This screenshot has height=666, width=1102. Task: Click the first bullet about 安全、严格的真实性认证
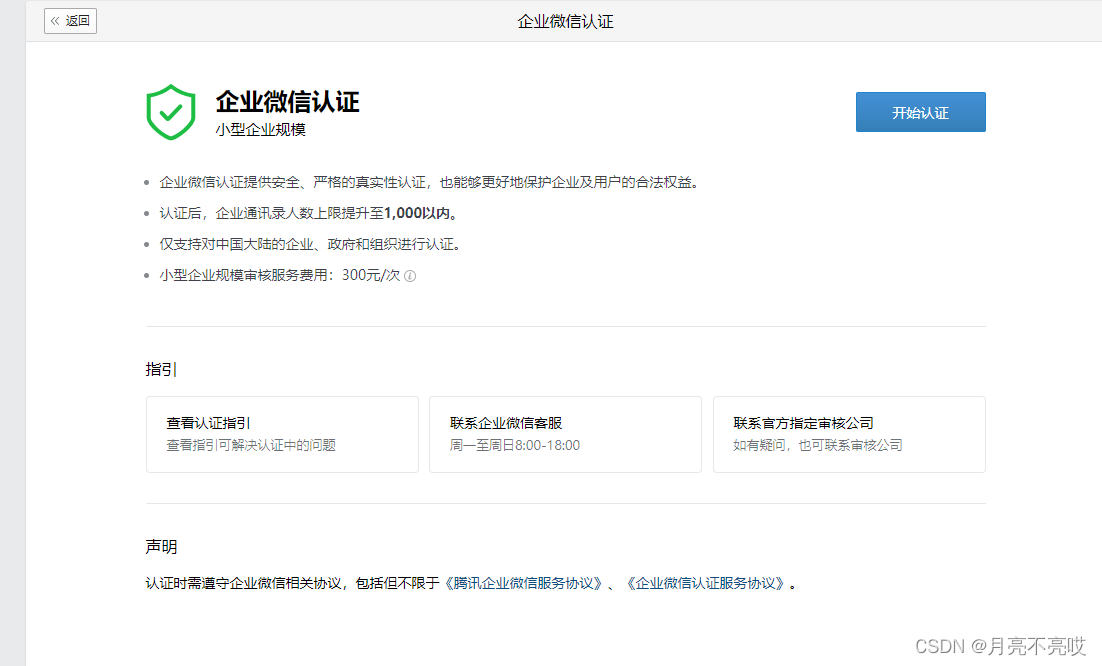click(429, 183)
